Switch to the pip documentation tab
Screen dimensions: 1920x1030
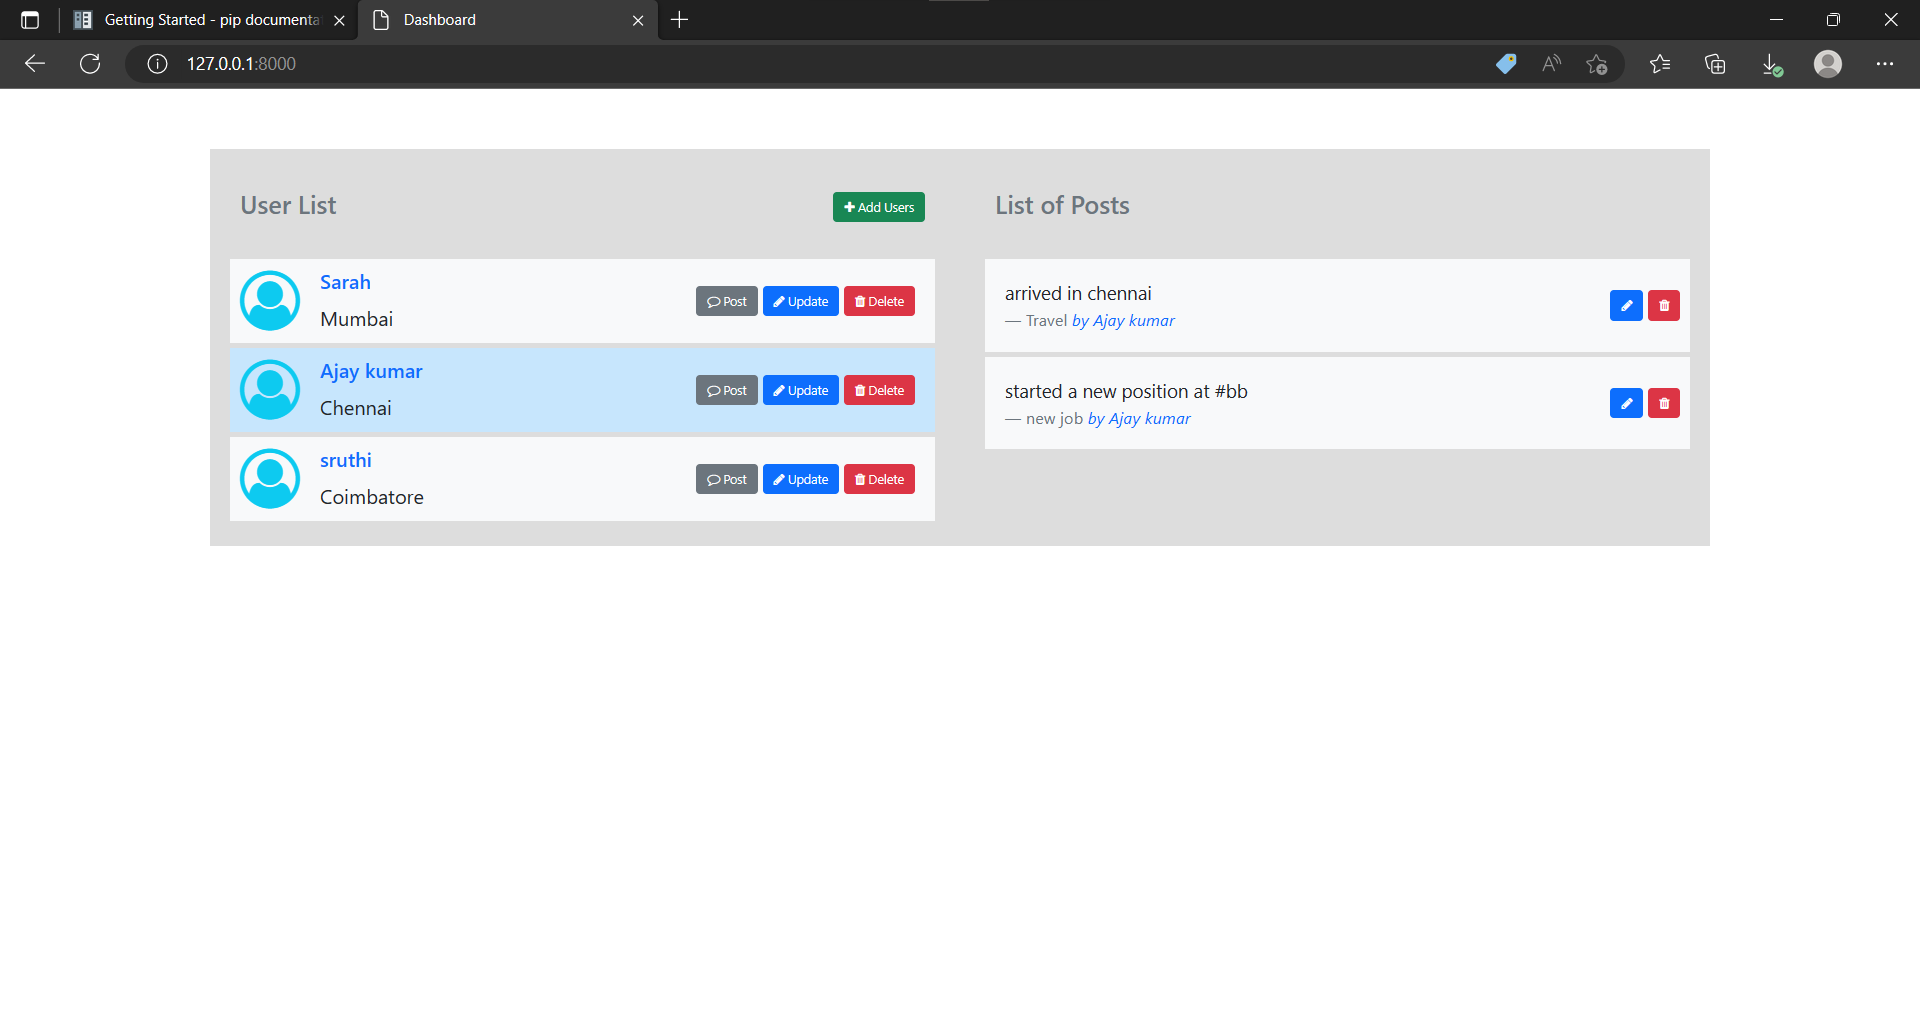pos(200,19)
